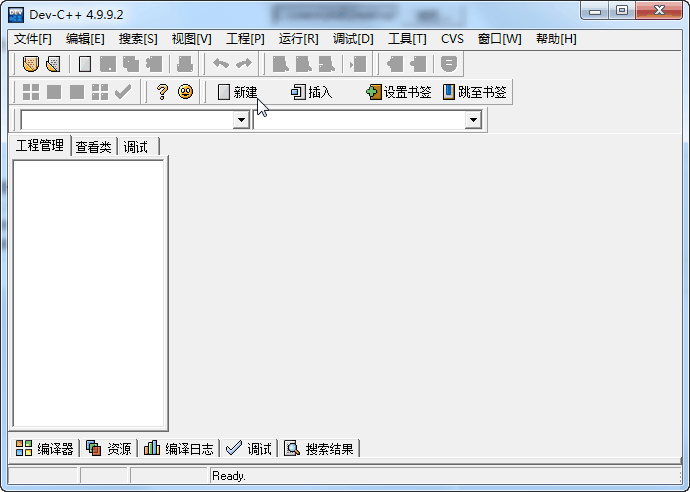Switch to the 调试 tab in left panel
Viewport: 690px width, 492px height.
coord(138,147)
